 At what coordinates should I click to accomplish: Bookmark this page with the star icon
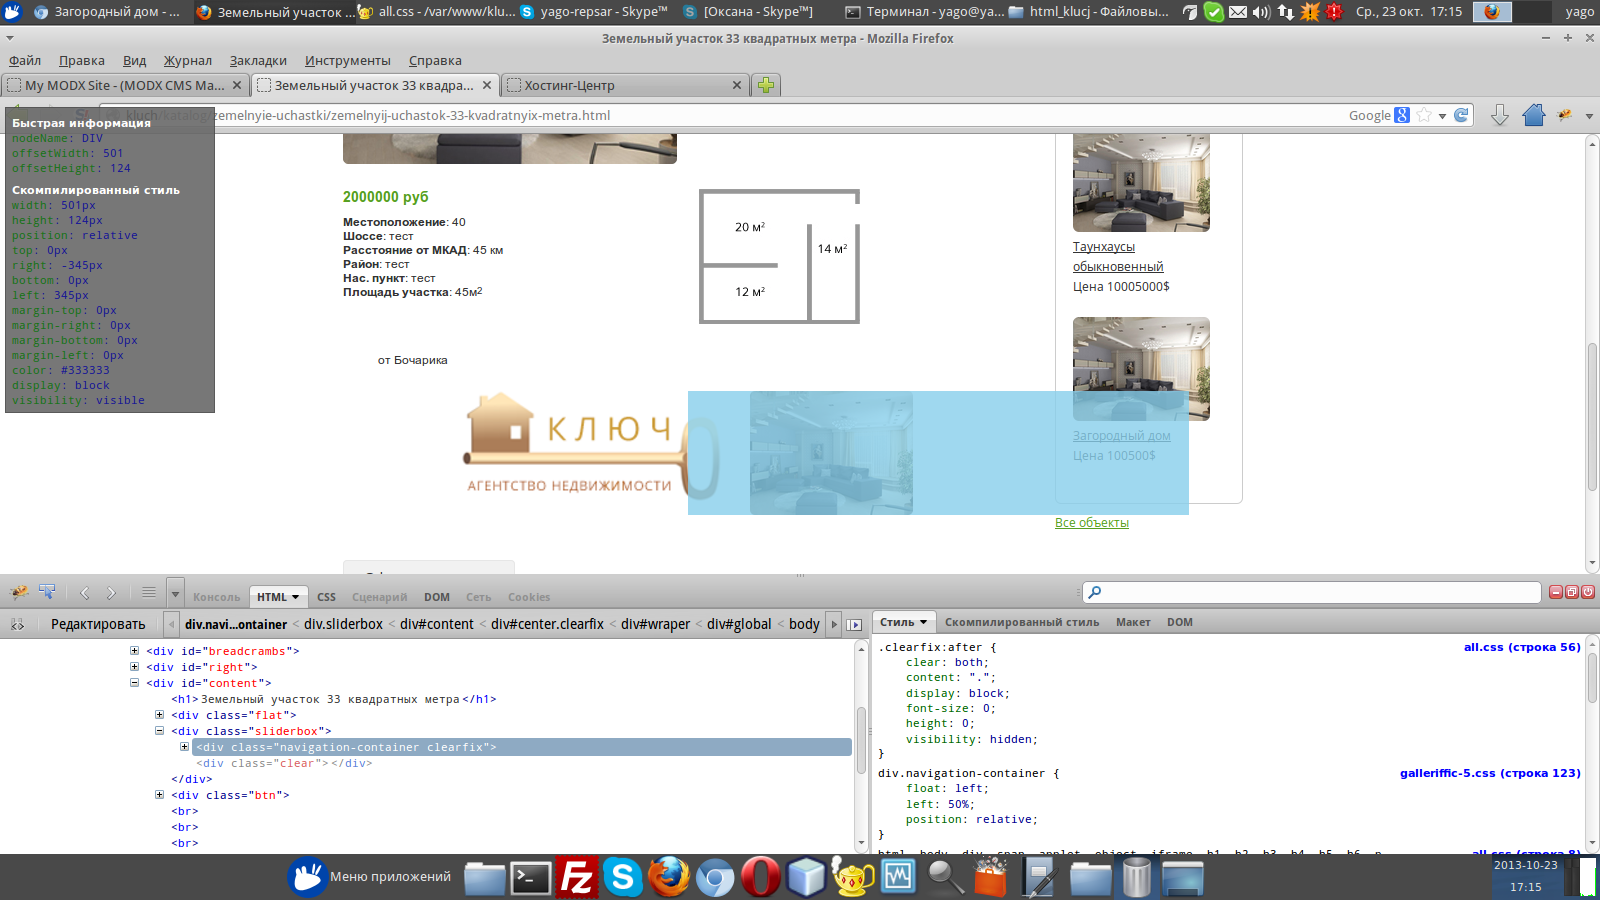(1424, 115)
